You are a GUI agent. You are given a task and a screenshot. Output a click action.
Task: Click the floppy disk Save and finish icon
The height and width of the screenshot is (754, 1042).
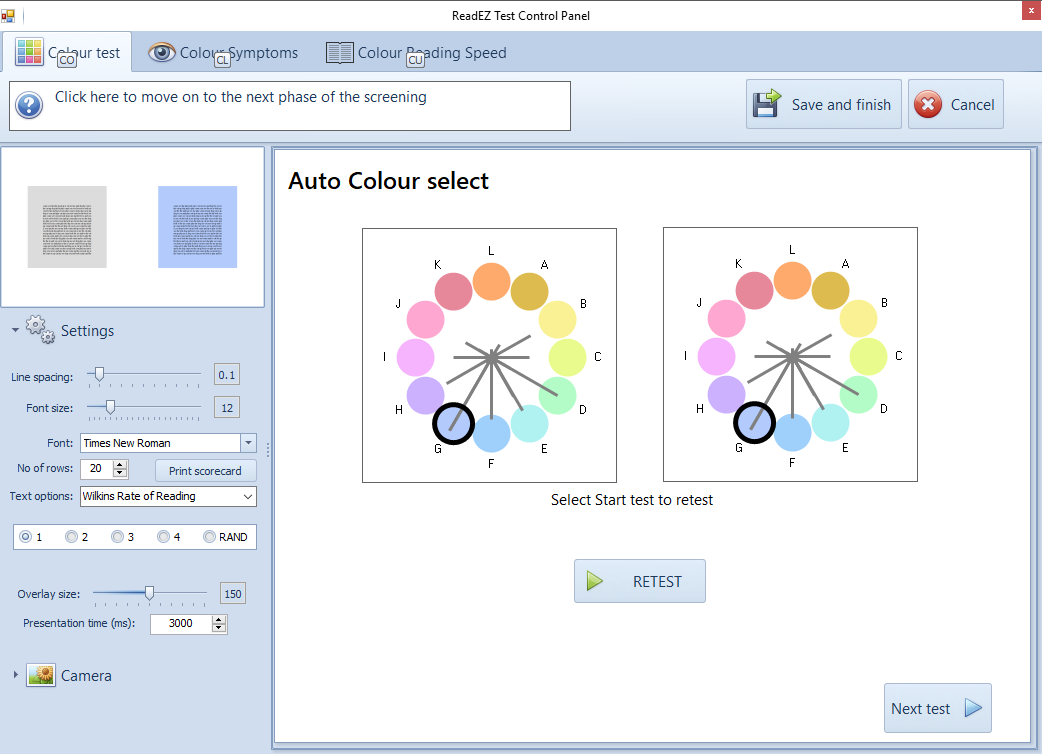767,105
